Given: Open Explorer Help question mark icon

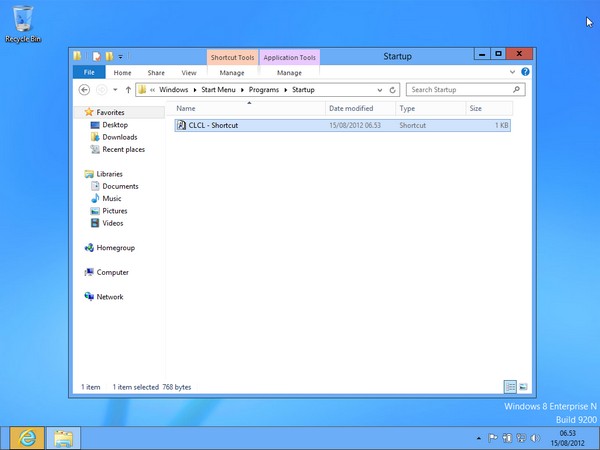Looking at the screenshot, I should pos(525,72).
